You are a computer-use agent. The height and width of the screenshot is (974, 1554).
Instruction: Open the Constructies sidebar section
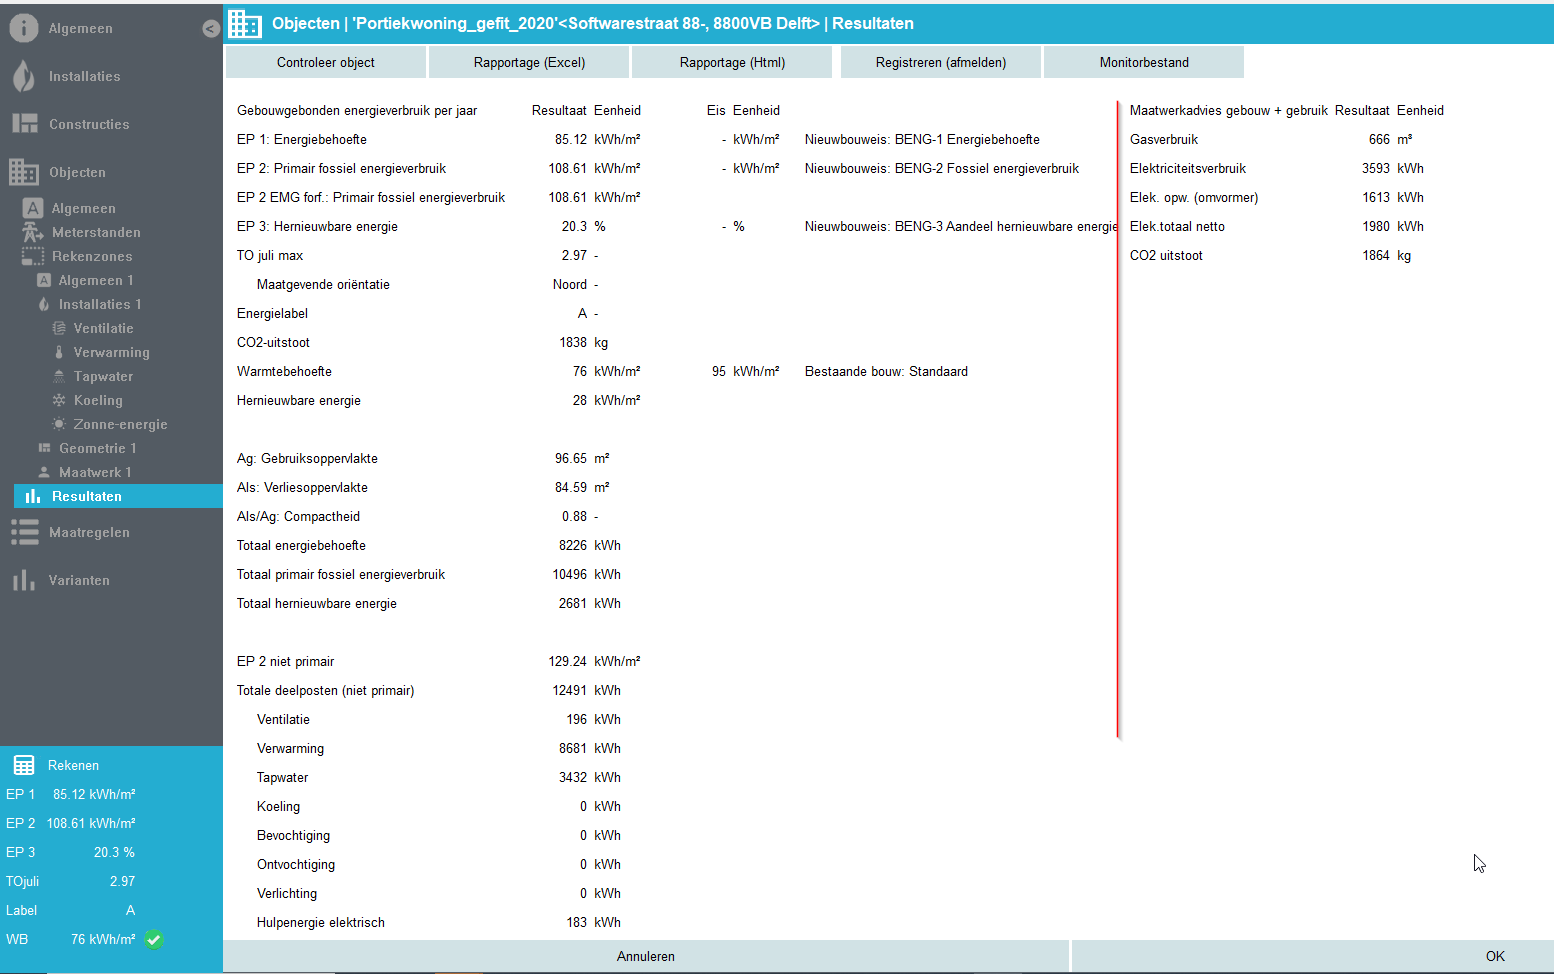(89, 125)
